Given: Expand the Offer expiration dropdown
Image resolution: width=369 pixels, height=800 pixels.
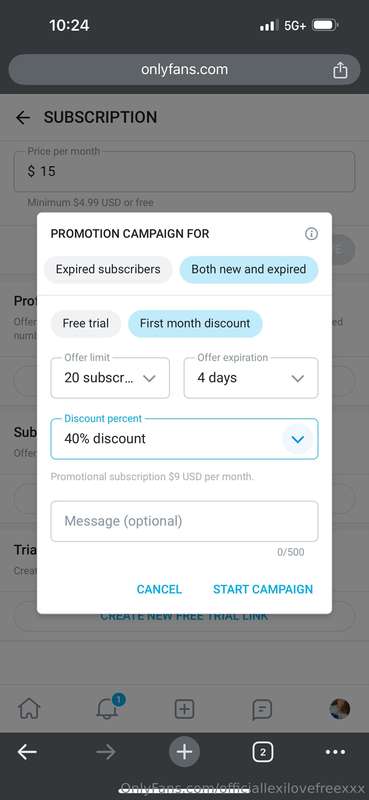Looking at the screenshot, I should click(251, 378).
